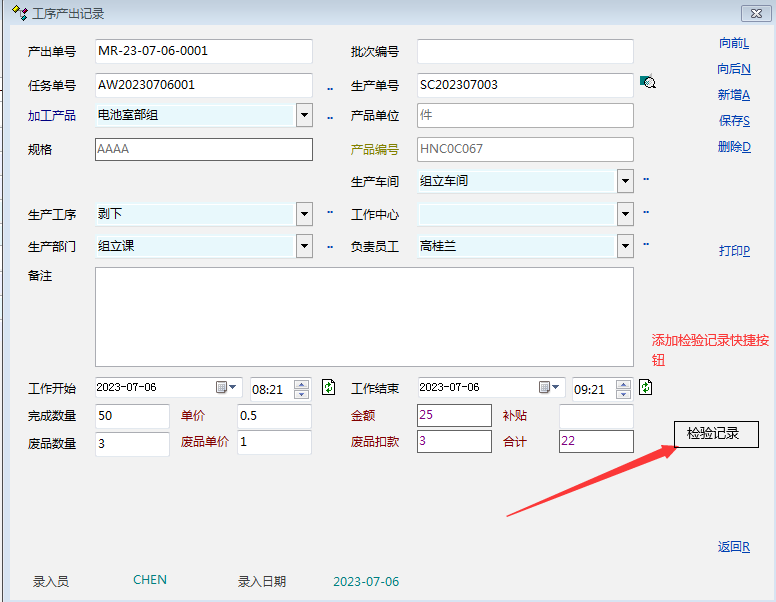
Task: Click the 检验记录 button
Action: click(x=716, y=434)
